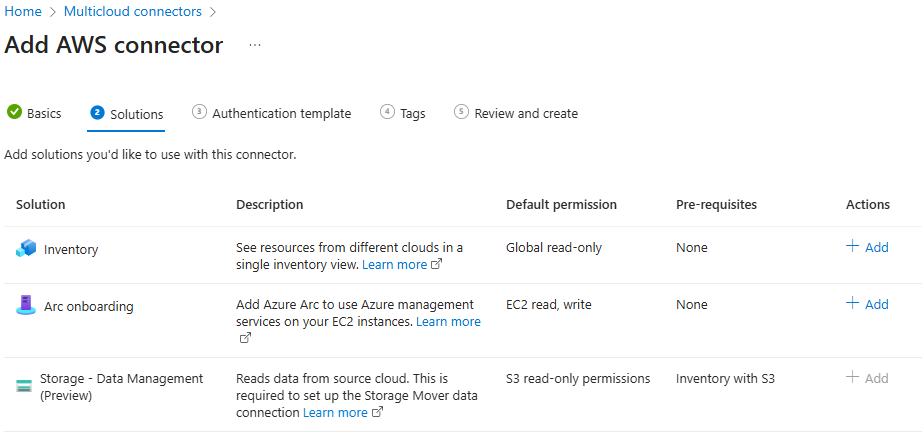Image resolution: width=922 pixels, height=441 pixels.
Task: Open the ellipsis menu beside the title
Action: [255, 45]
